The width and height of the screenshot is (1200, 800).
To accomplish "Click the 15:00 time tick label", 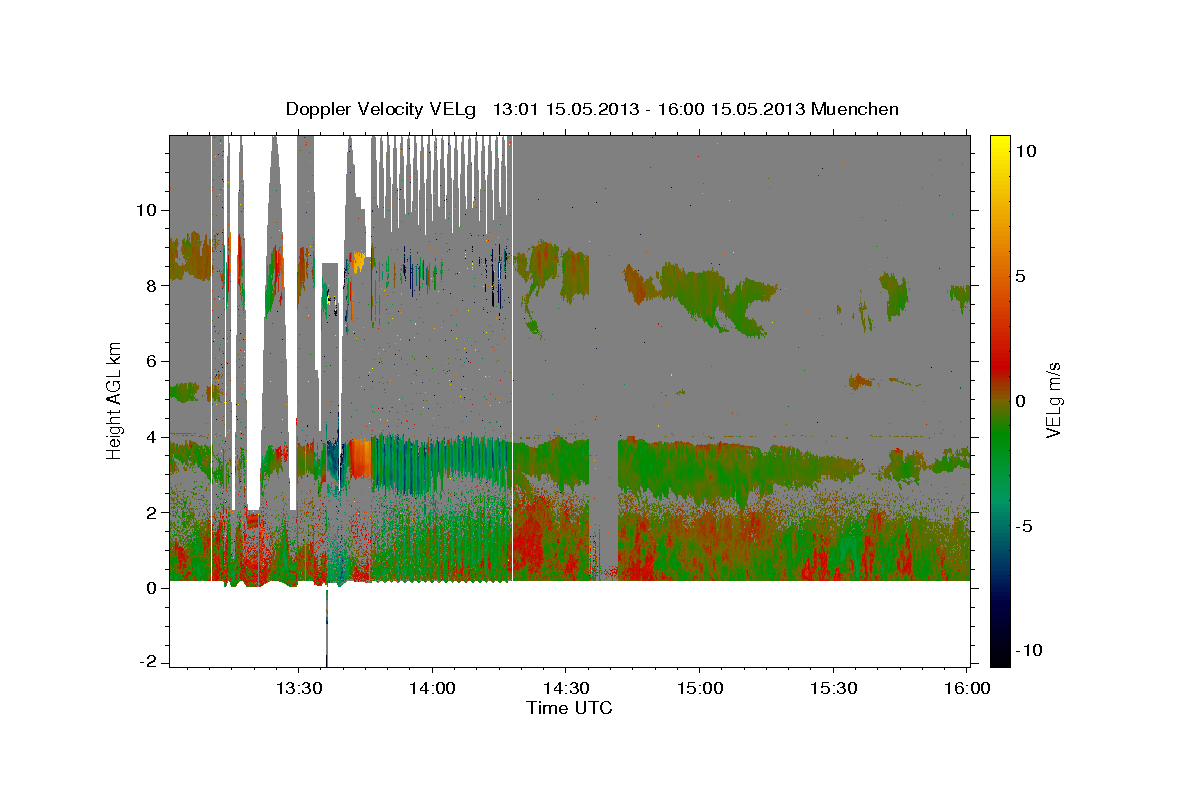I will 699,689.
